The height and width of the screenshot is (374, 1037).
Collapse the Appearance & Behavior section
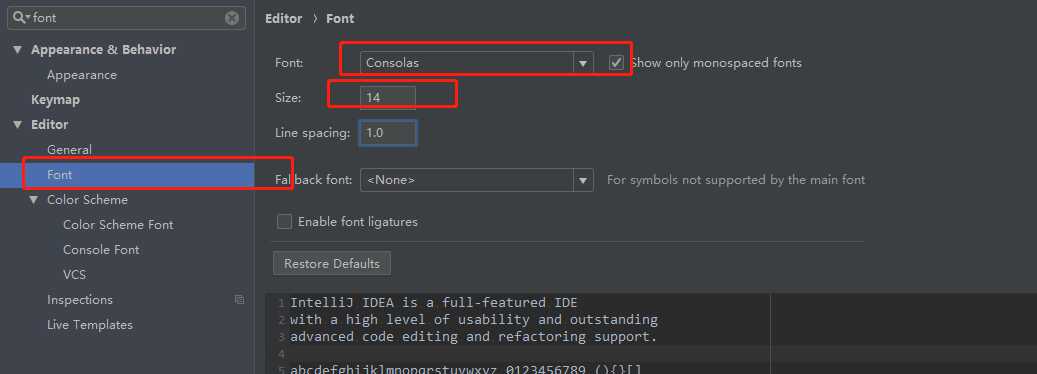[17, 50]
